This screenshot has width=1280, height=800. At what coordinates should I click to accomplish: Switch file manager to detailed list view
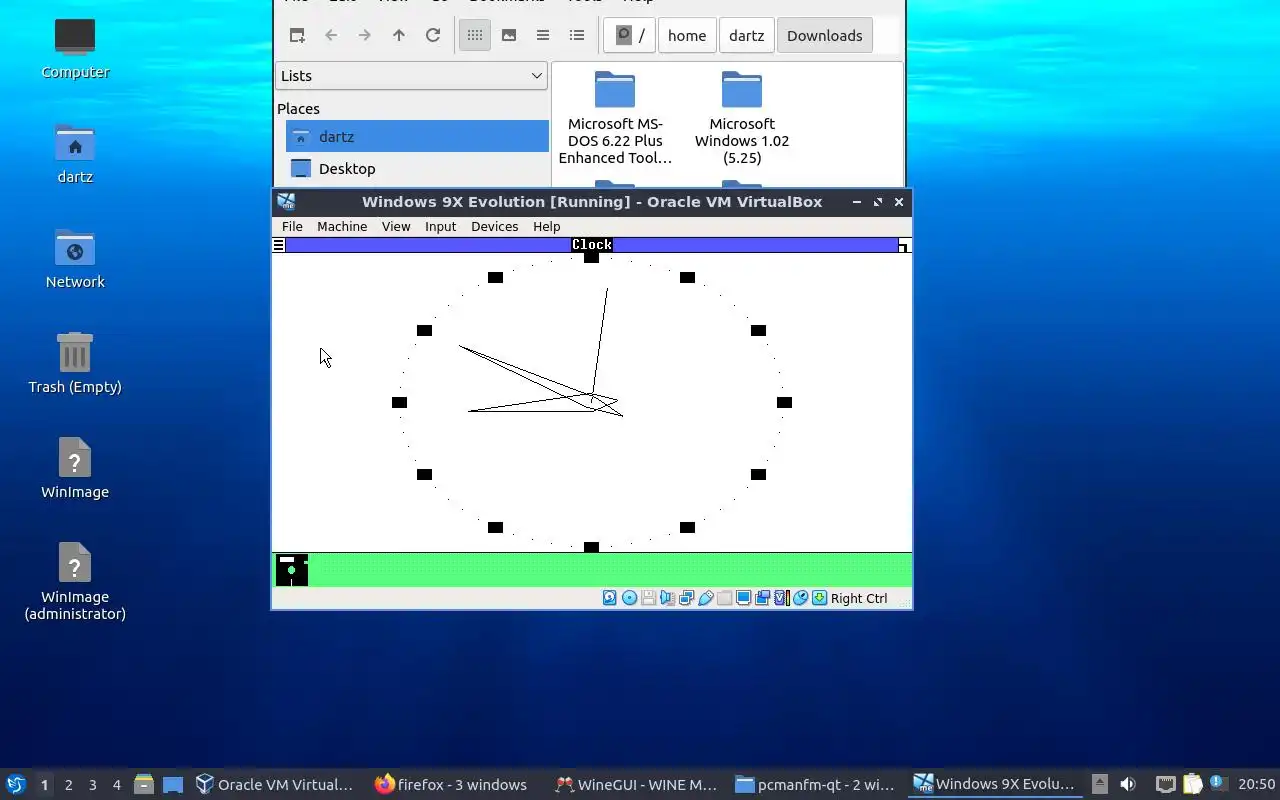click(x=577, y=35)
